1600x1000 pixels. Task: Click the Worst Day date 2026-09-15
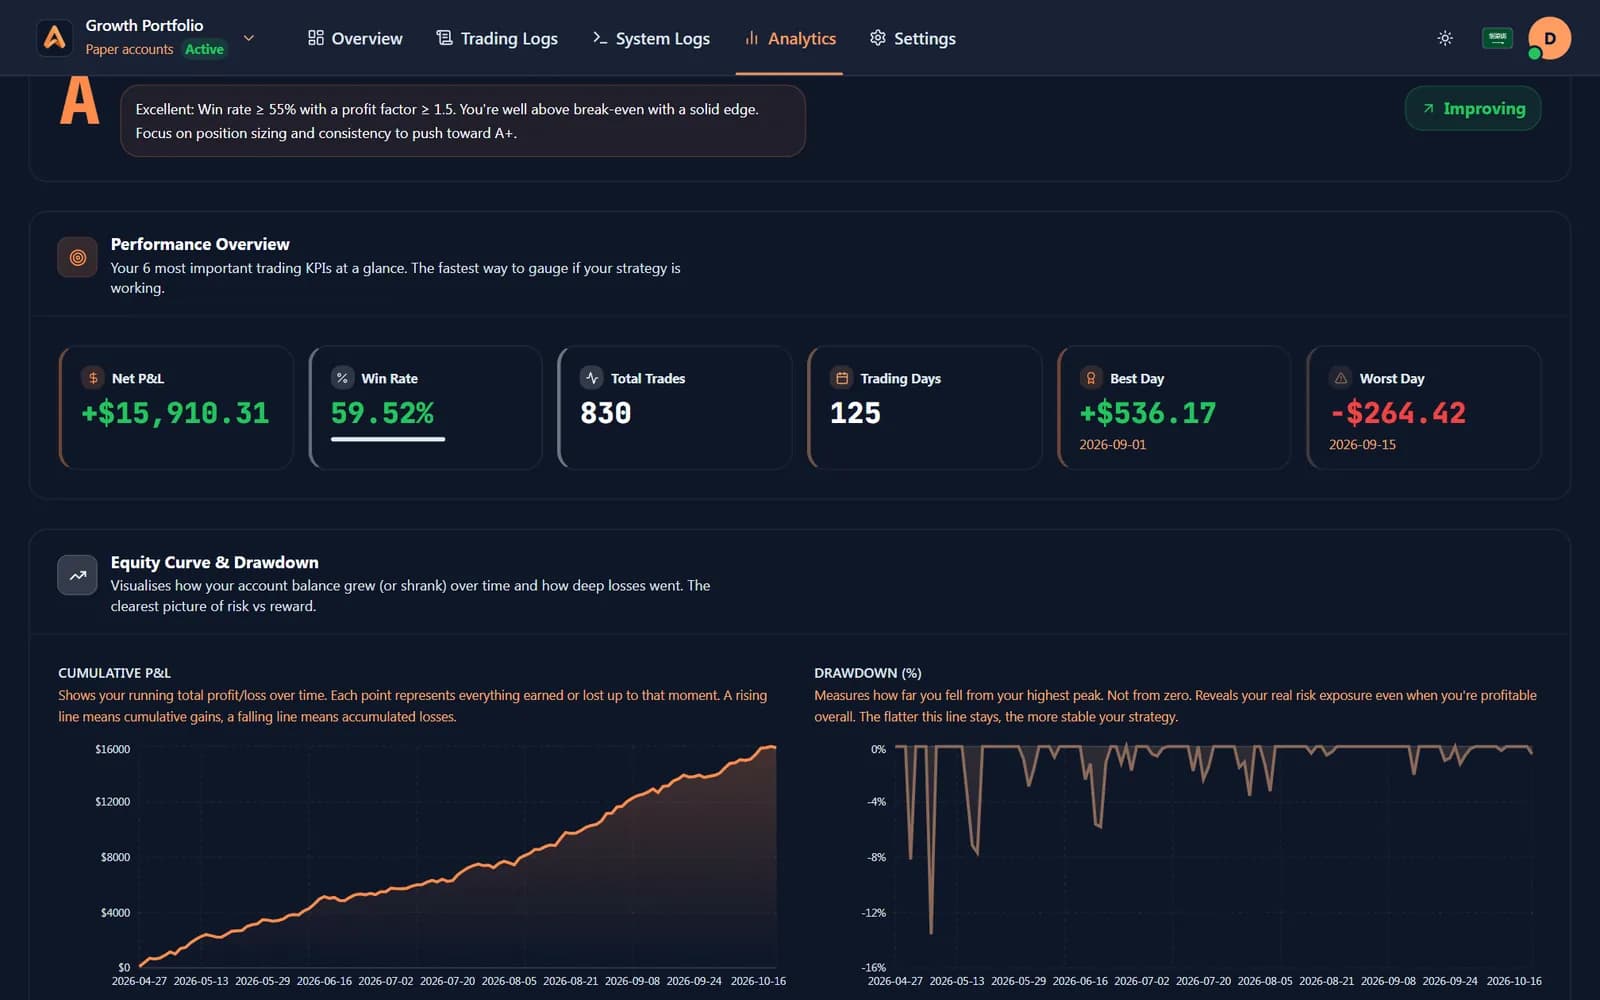coord(1362,445)
